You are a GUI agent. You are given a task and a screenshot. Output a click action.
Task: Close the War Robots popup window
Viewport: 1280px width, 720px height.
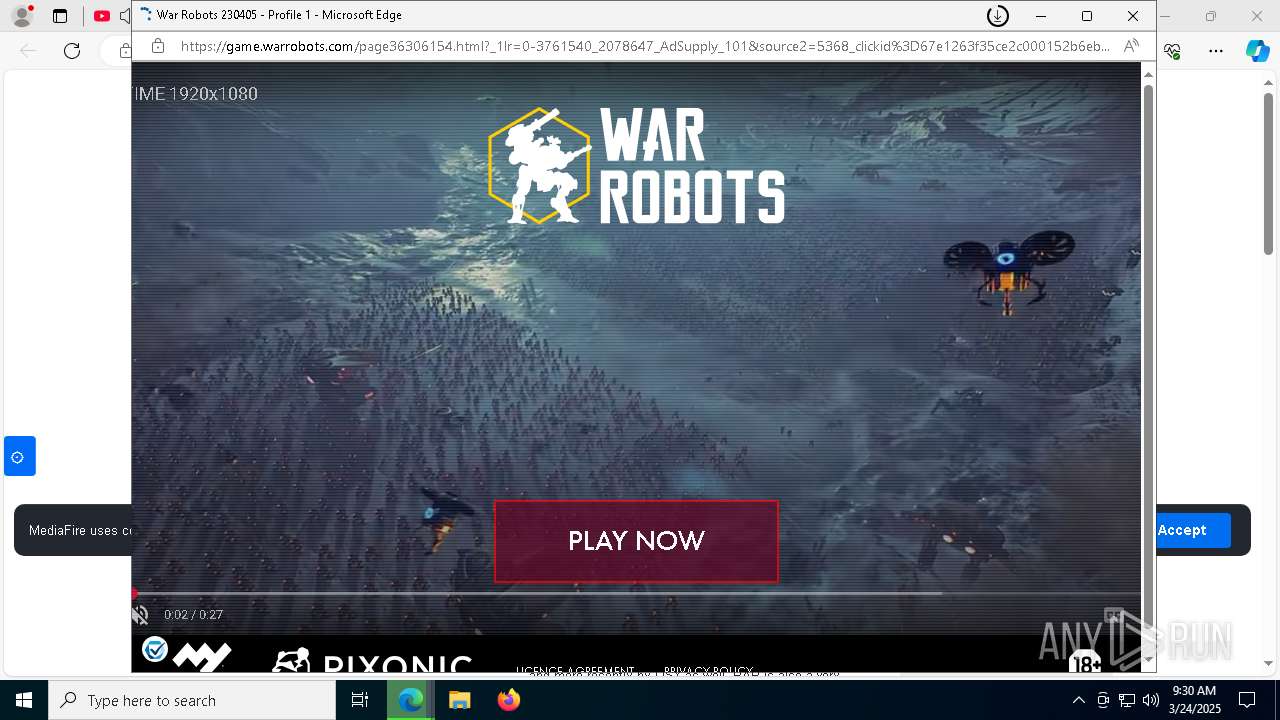(1133, 16)
